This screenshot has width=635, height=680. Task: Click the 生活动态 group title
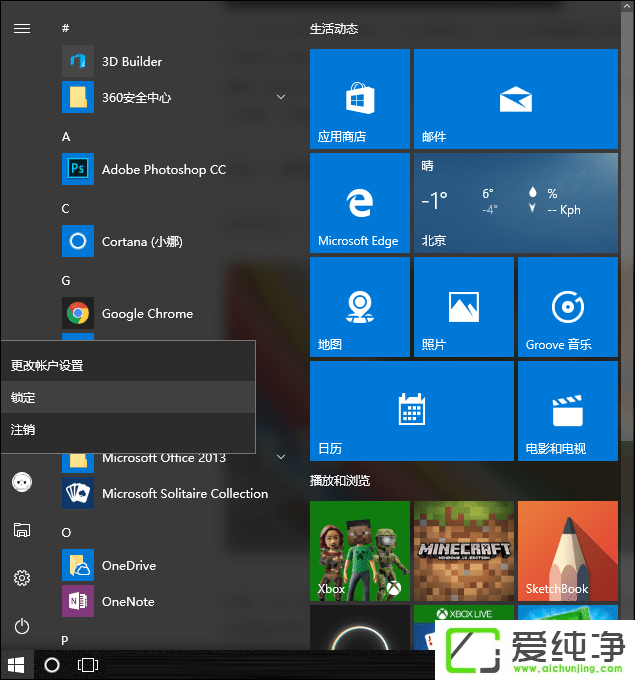(334, 29)
